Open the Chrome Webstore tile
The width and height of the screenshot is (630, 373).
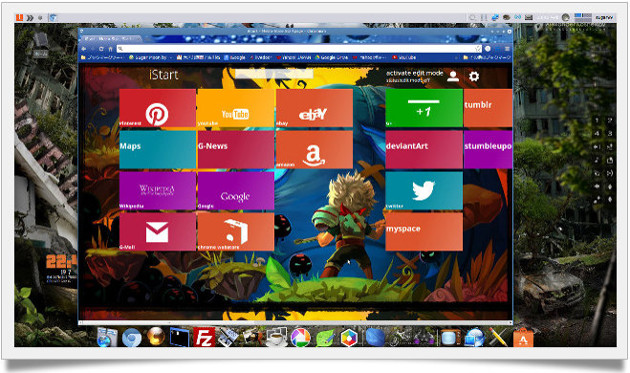(235, 232)
